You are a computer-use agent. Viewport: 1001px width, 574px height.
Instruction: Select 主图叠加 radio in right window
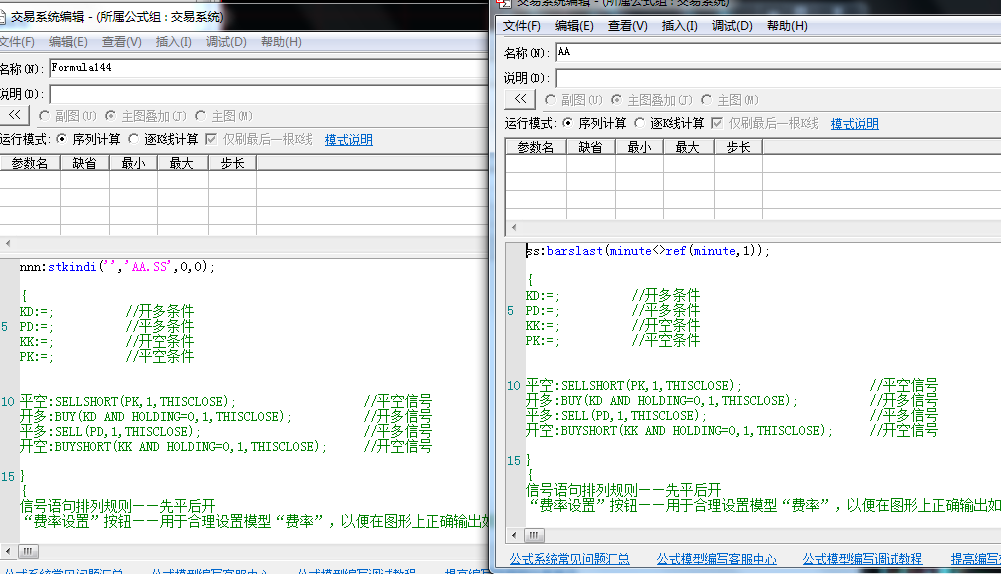pos(616,100)
